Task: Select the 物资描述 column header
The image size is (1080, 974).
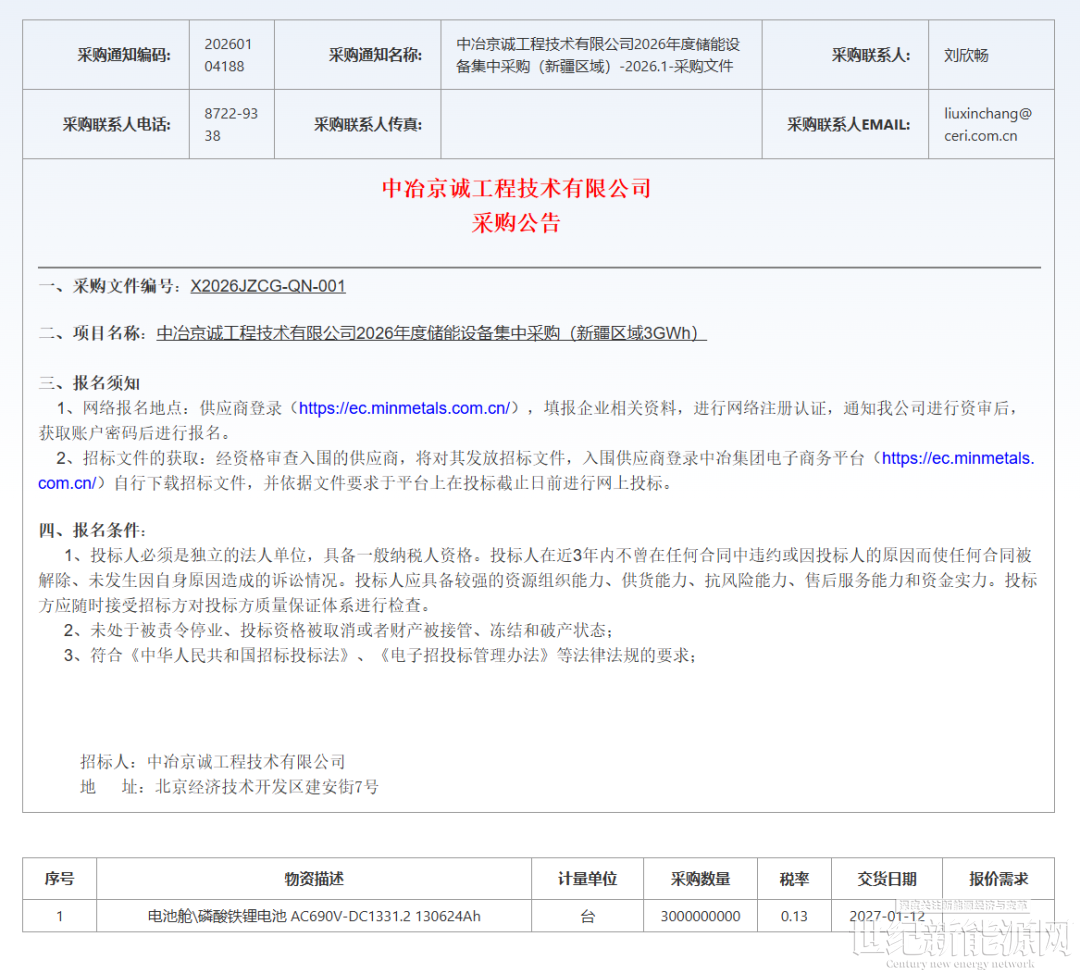Action: 314,879
